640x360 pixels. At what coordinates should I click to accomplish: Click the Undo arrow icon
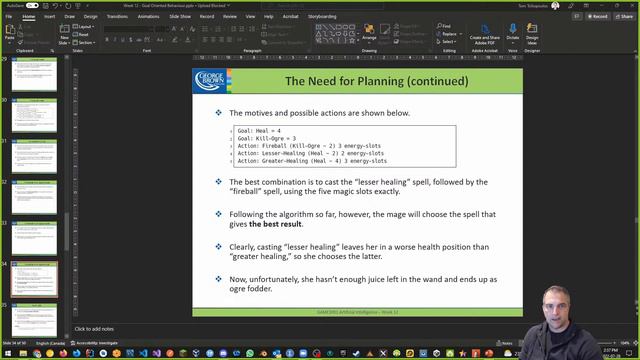pyautogui.click(x=56, y=6)
